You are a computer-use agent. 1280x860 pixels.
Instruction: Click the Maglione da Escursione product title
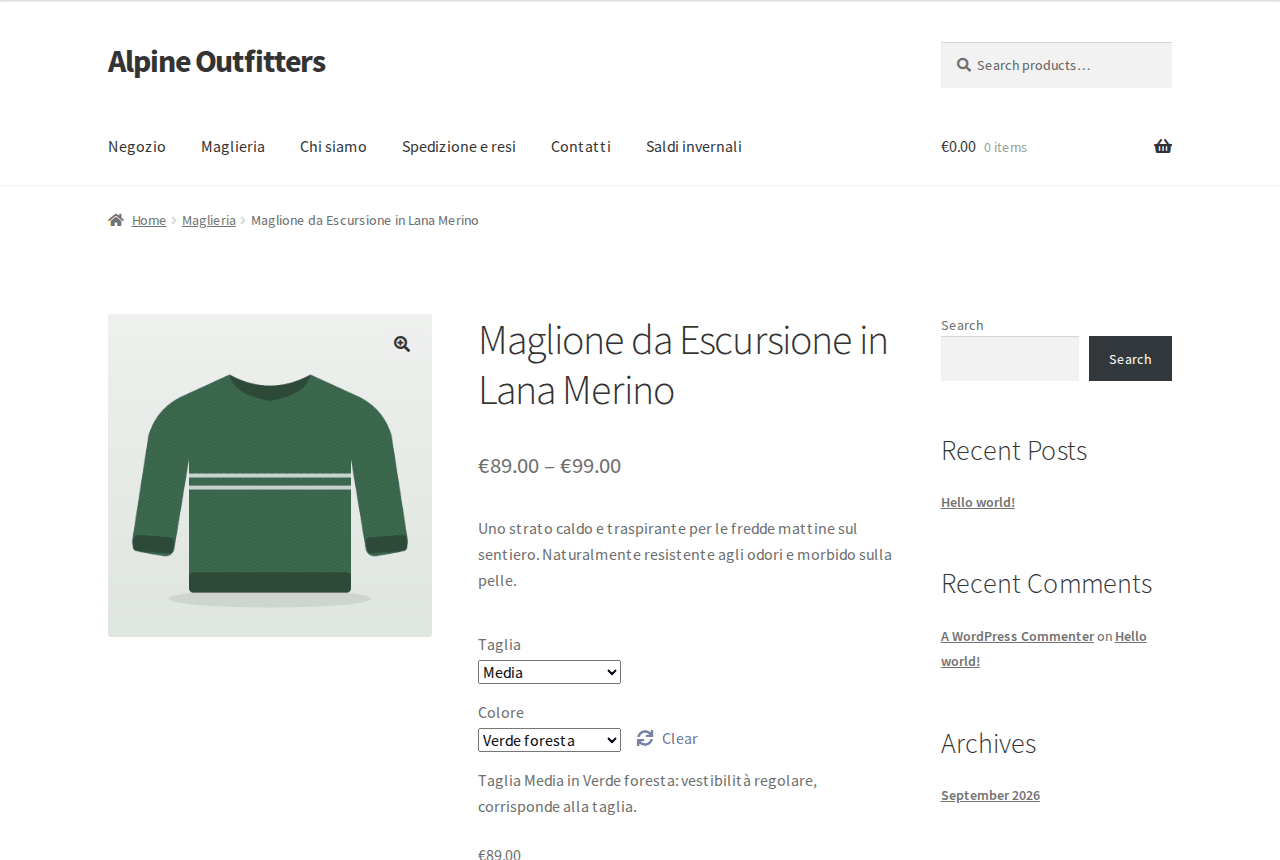(x=683, y=365)
